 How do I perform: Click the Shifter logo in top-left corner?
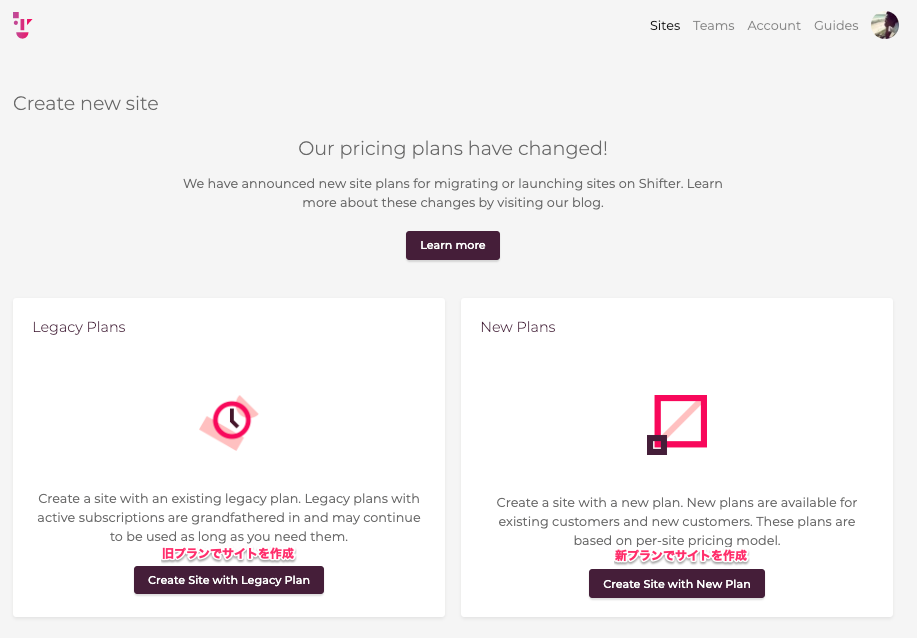tap(22, 25)
